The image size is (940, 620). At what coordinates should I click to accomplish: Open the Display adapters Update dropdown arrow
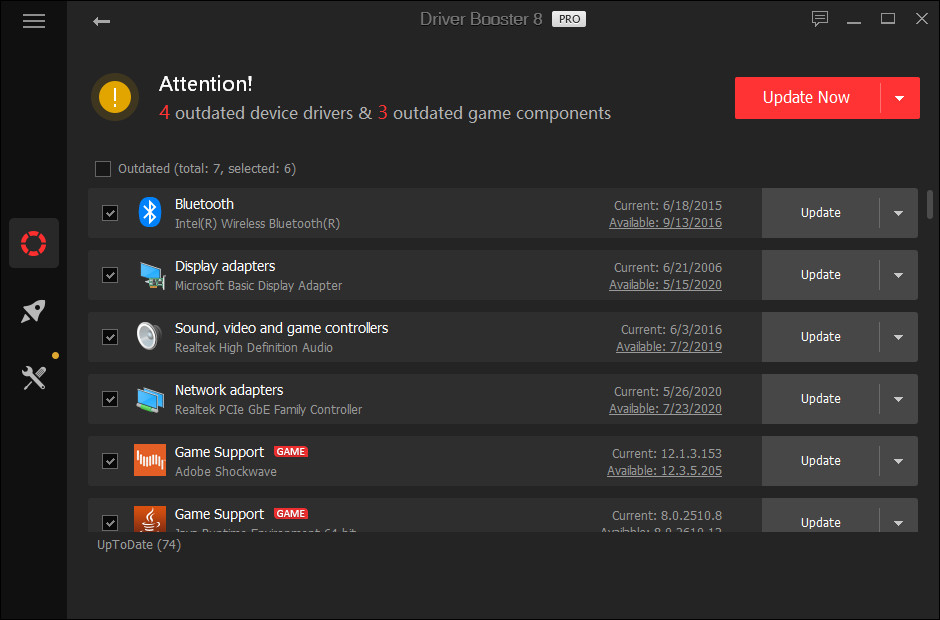tap(898, 275)
